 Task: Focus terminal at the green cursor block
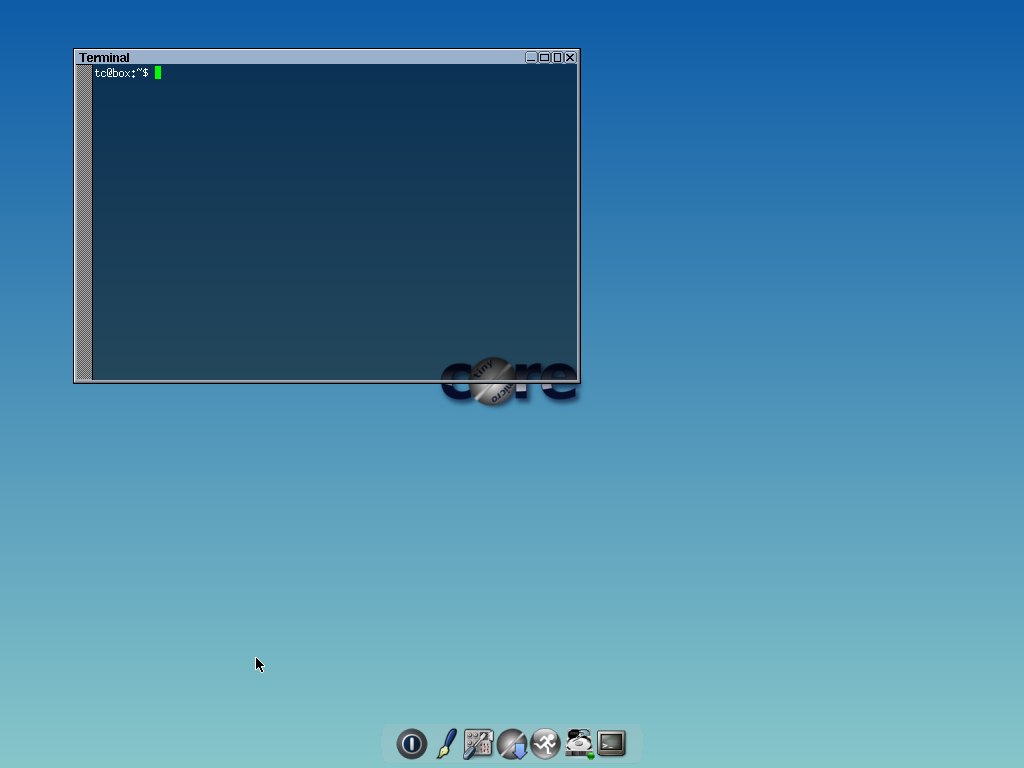(158, 73)
